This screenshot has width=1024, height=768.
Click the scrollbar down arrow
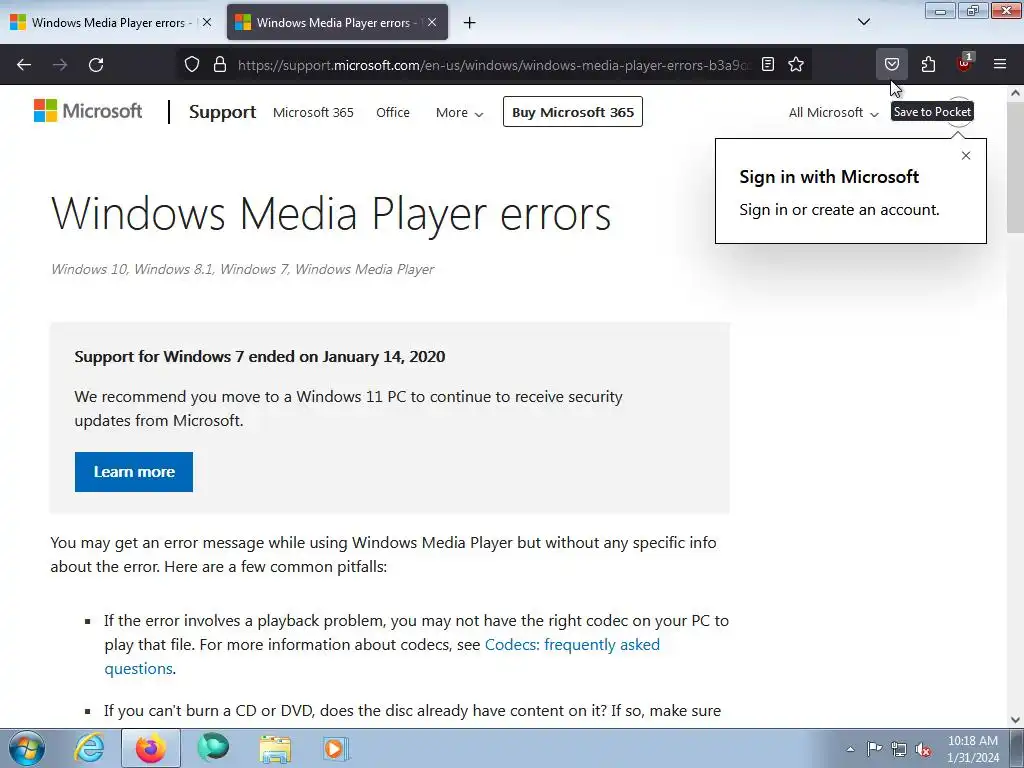click(x=1016, y=720)
